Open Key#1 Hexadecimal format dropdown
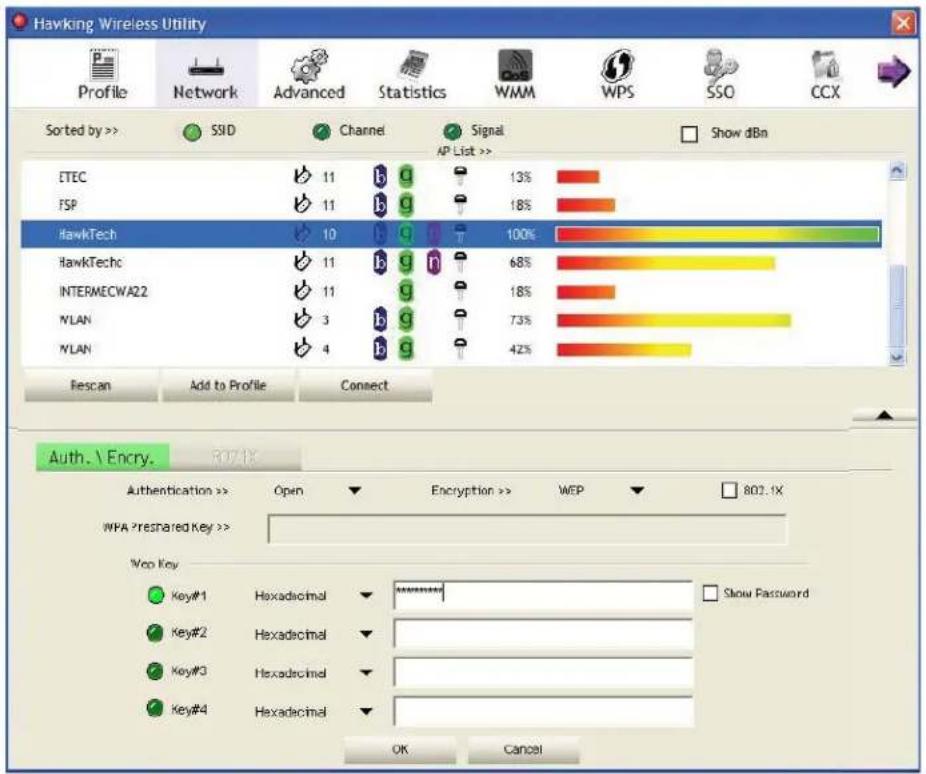Viewport: 926px width, 774px height. tap(366, 596)
